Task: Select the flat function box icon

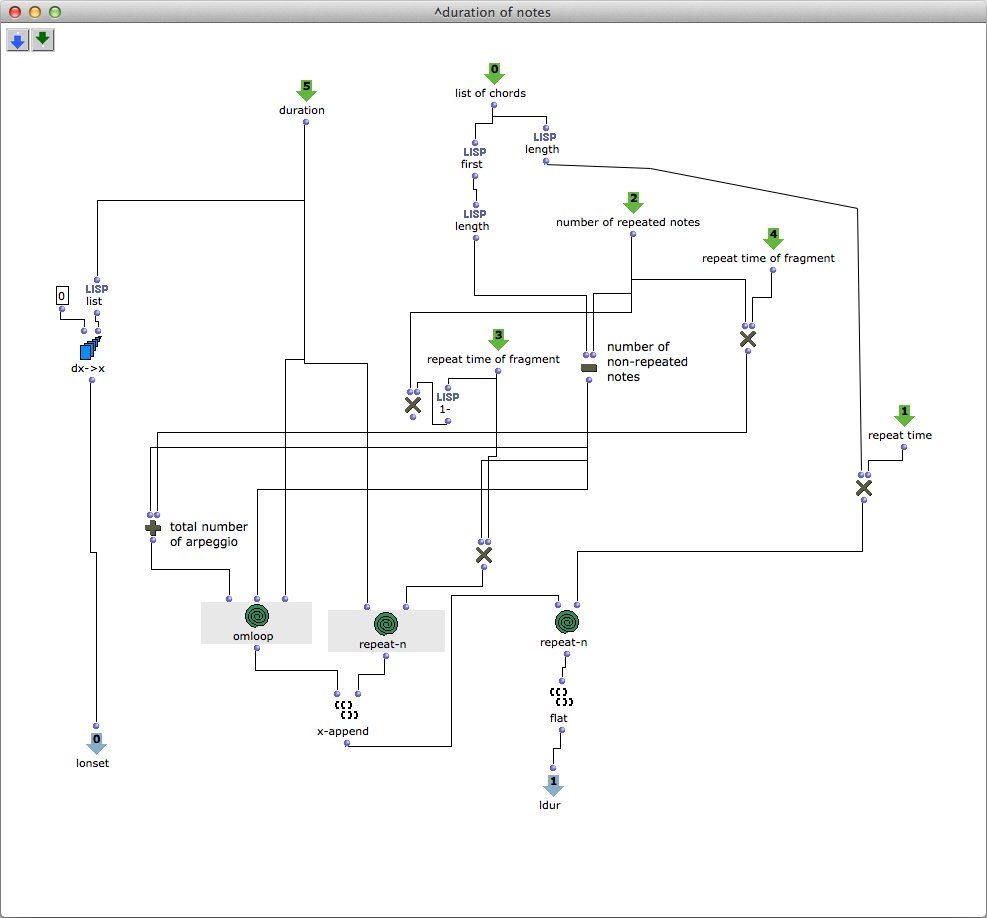Action: click(x=560, y=696)
